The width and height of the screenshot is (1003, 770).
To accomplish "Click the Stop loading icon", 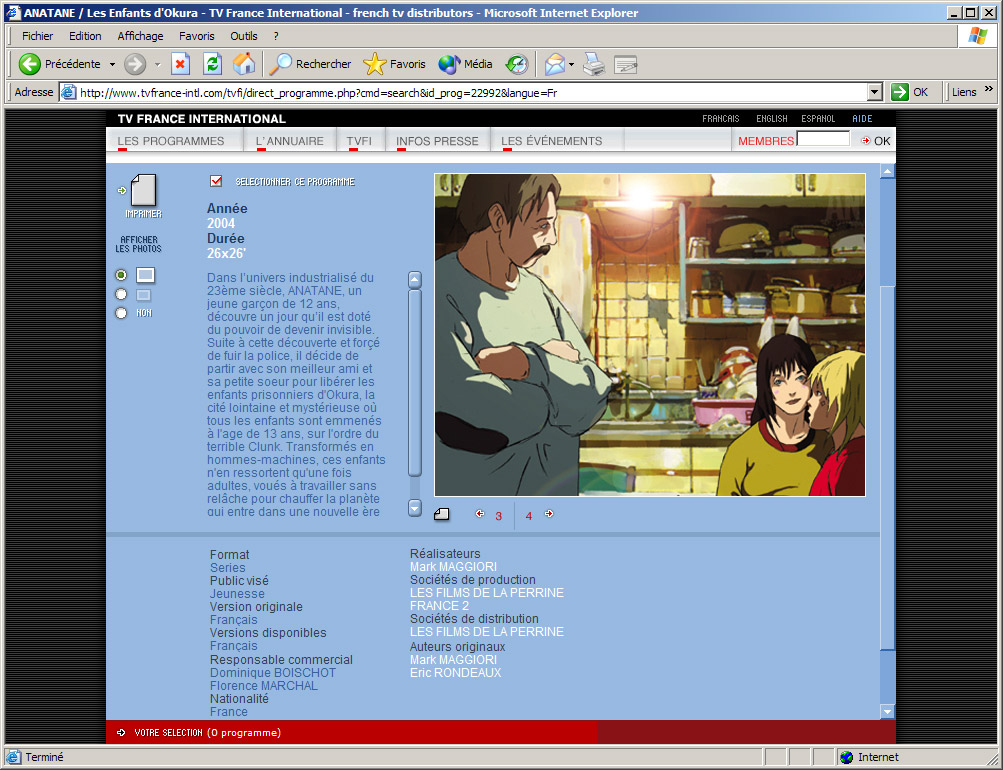I will pos(180,64).
